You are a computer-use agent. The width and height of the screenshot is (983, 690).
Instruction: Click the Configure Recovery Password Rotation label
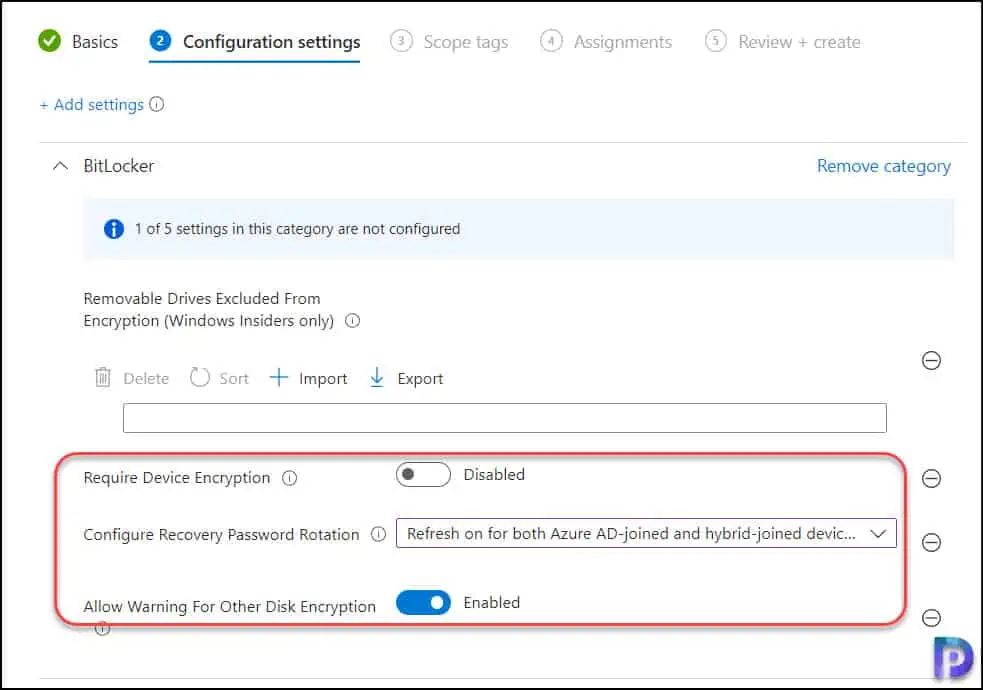point(221,535)
